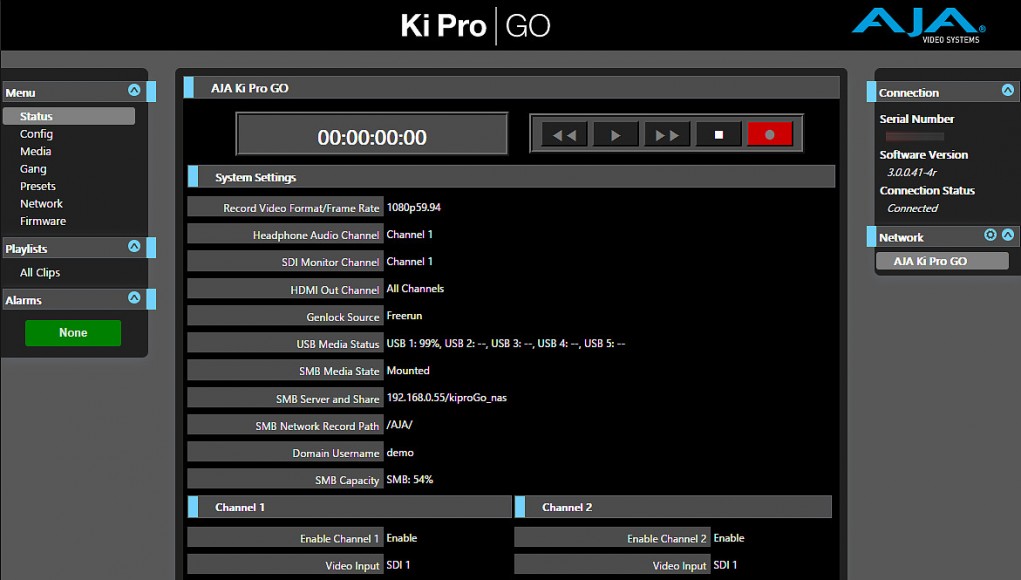Screen dimensions: 1021x580
Task: Open the Presets menu page
Action: click(38, 186)
